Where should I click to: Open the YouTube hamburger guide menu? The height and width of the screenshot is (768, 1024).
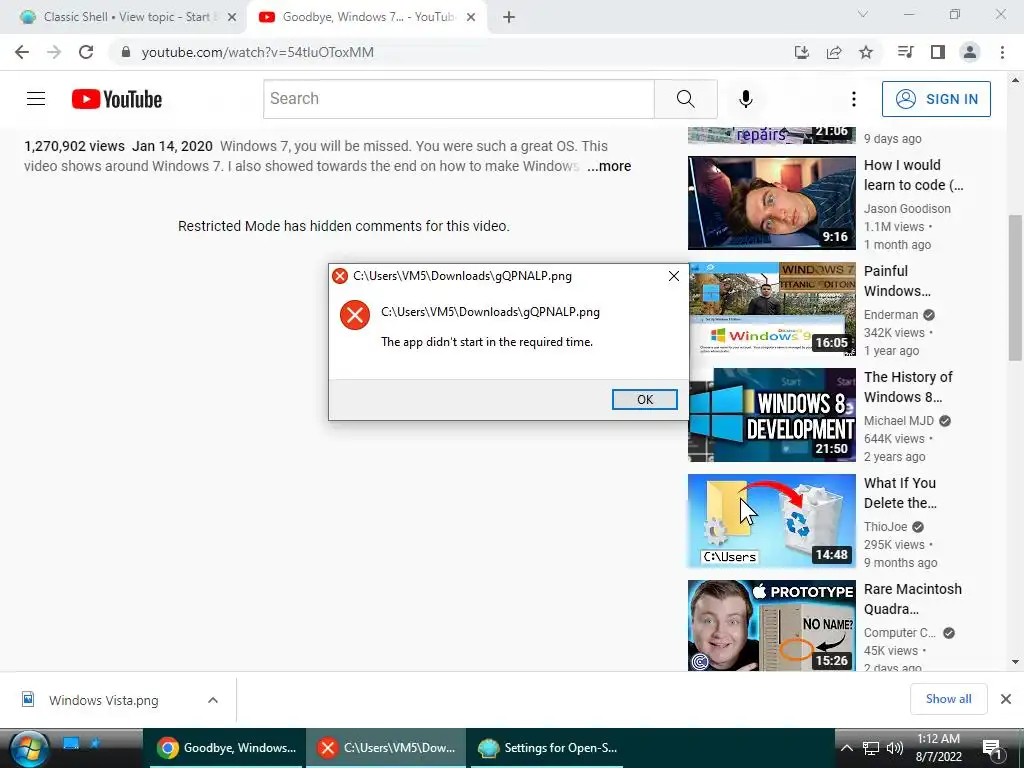(x=36, y=99)
